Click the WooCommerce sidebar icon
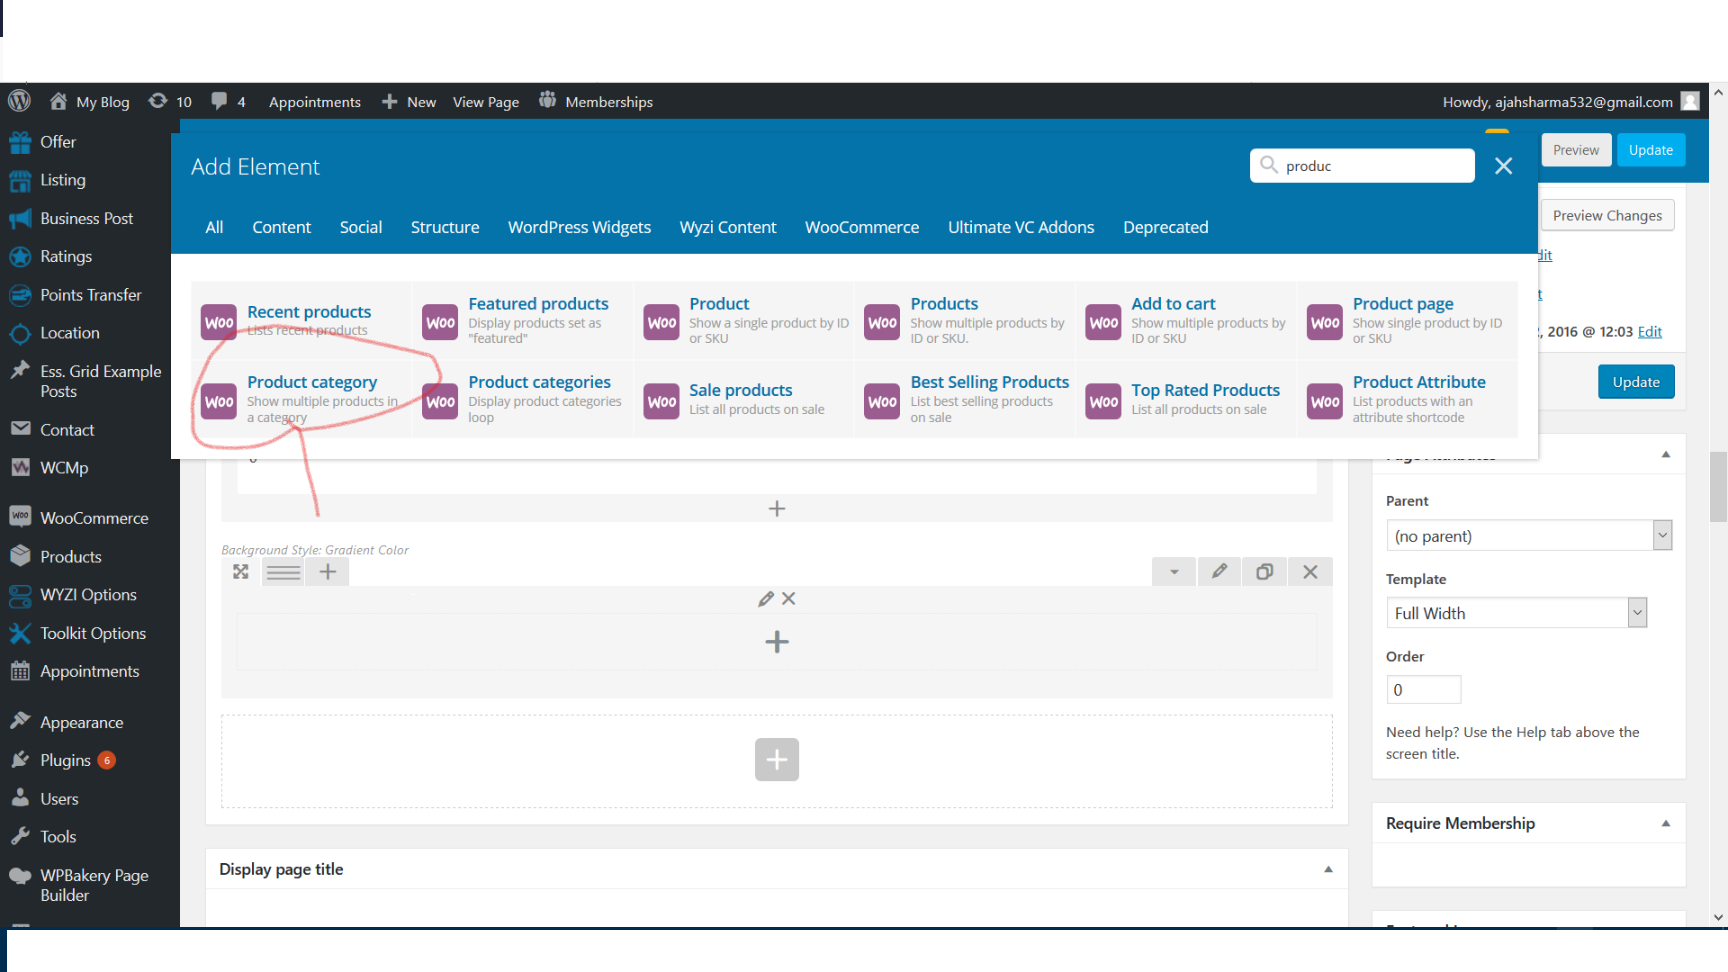This screenshot has width=1728, height=972. pyautogui.click(x=21, y=517)
